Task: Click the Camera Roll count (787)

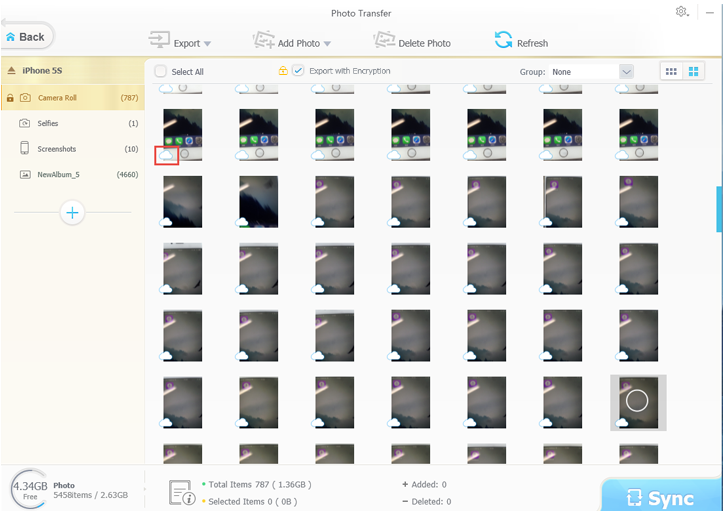Action: (129, 98)
